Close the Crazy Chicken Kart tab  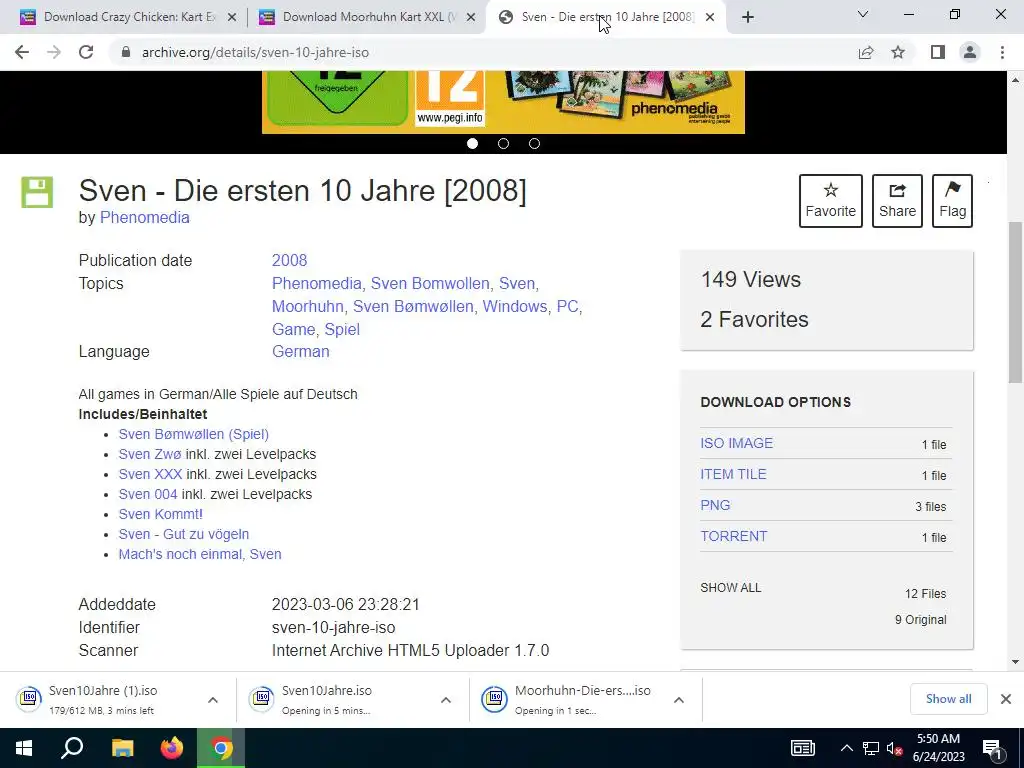click(x=232, y=17)
